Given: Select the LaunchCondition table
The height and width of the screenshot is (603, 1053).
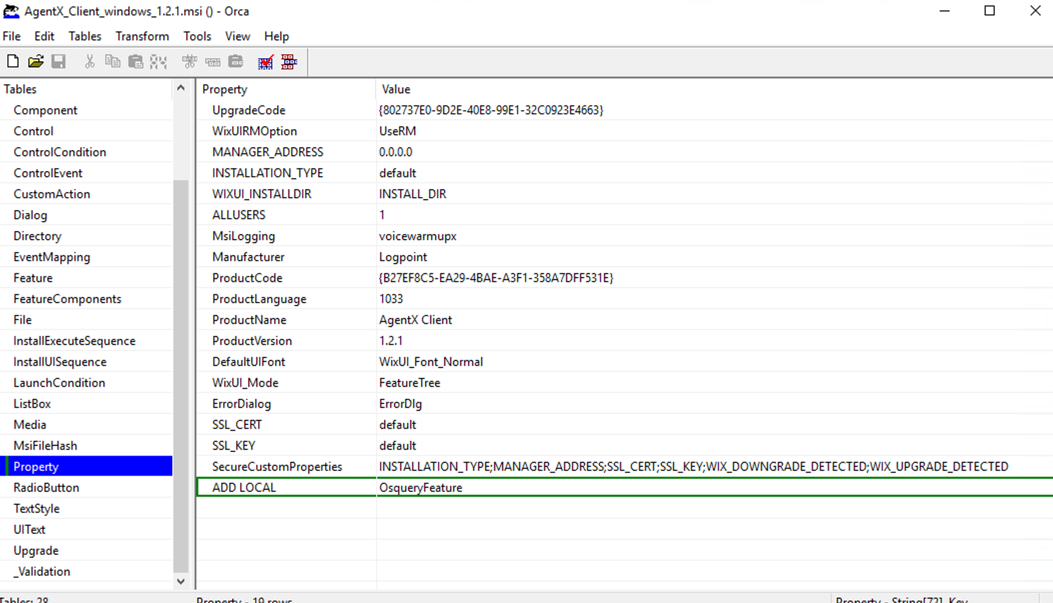Looking at the screenshot, I should [59, 383].
